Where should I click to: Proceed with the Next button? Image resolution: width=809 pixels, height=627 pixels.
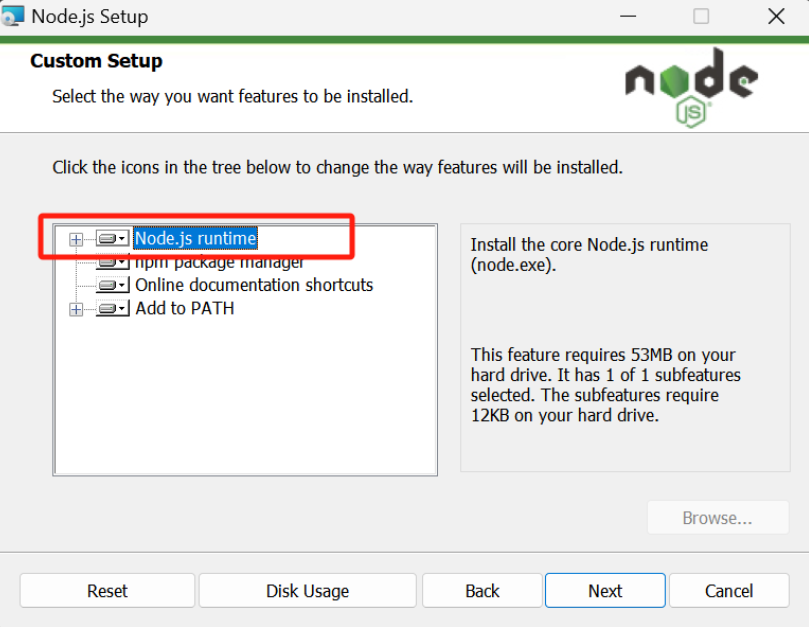coord(605,591)
